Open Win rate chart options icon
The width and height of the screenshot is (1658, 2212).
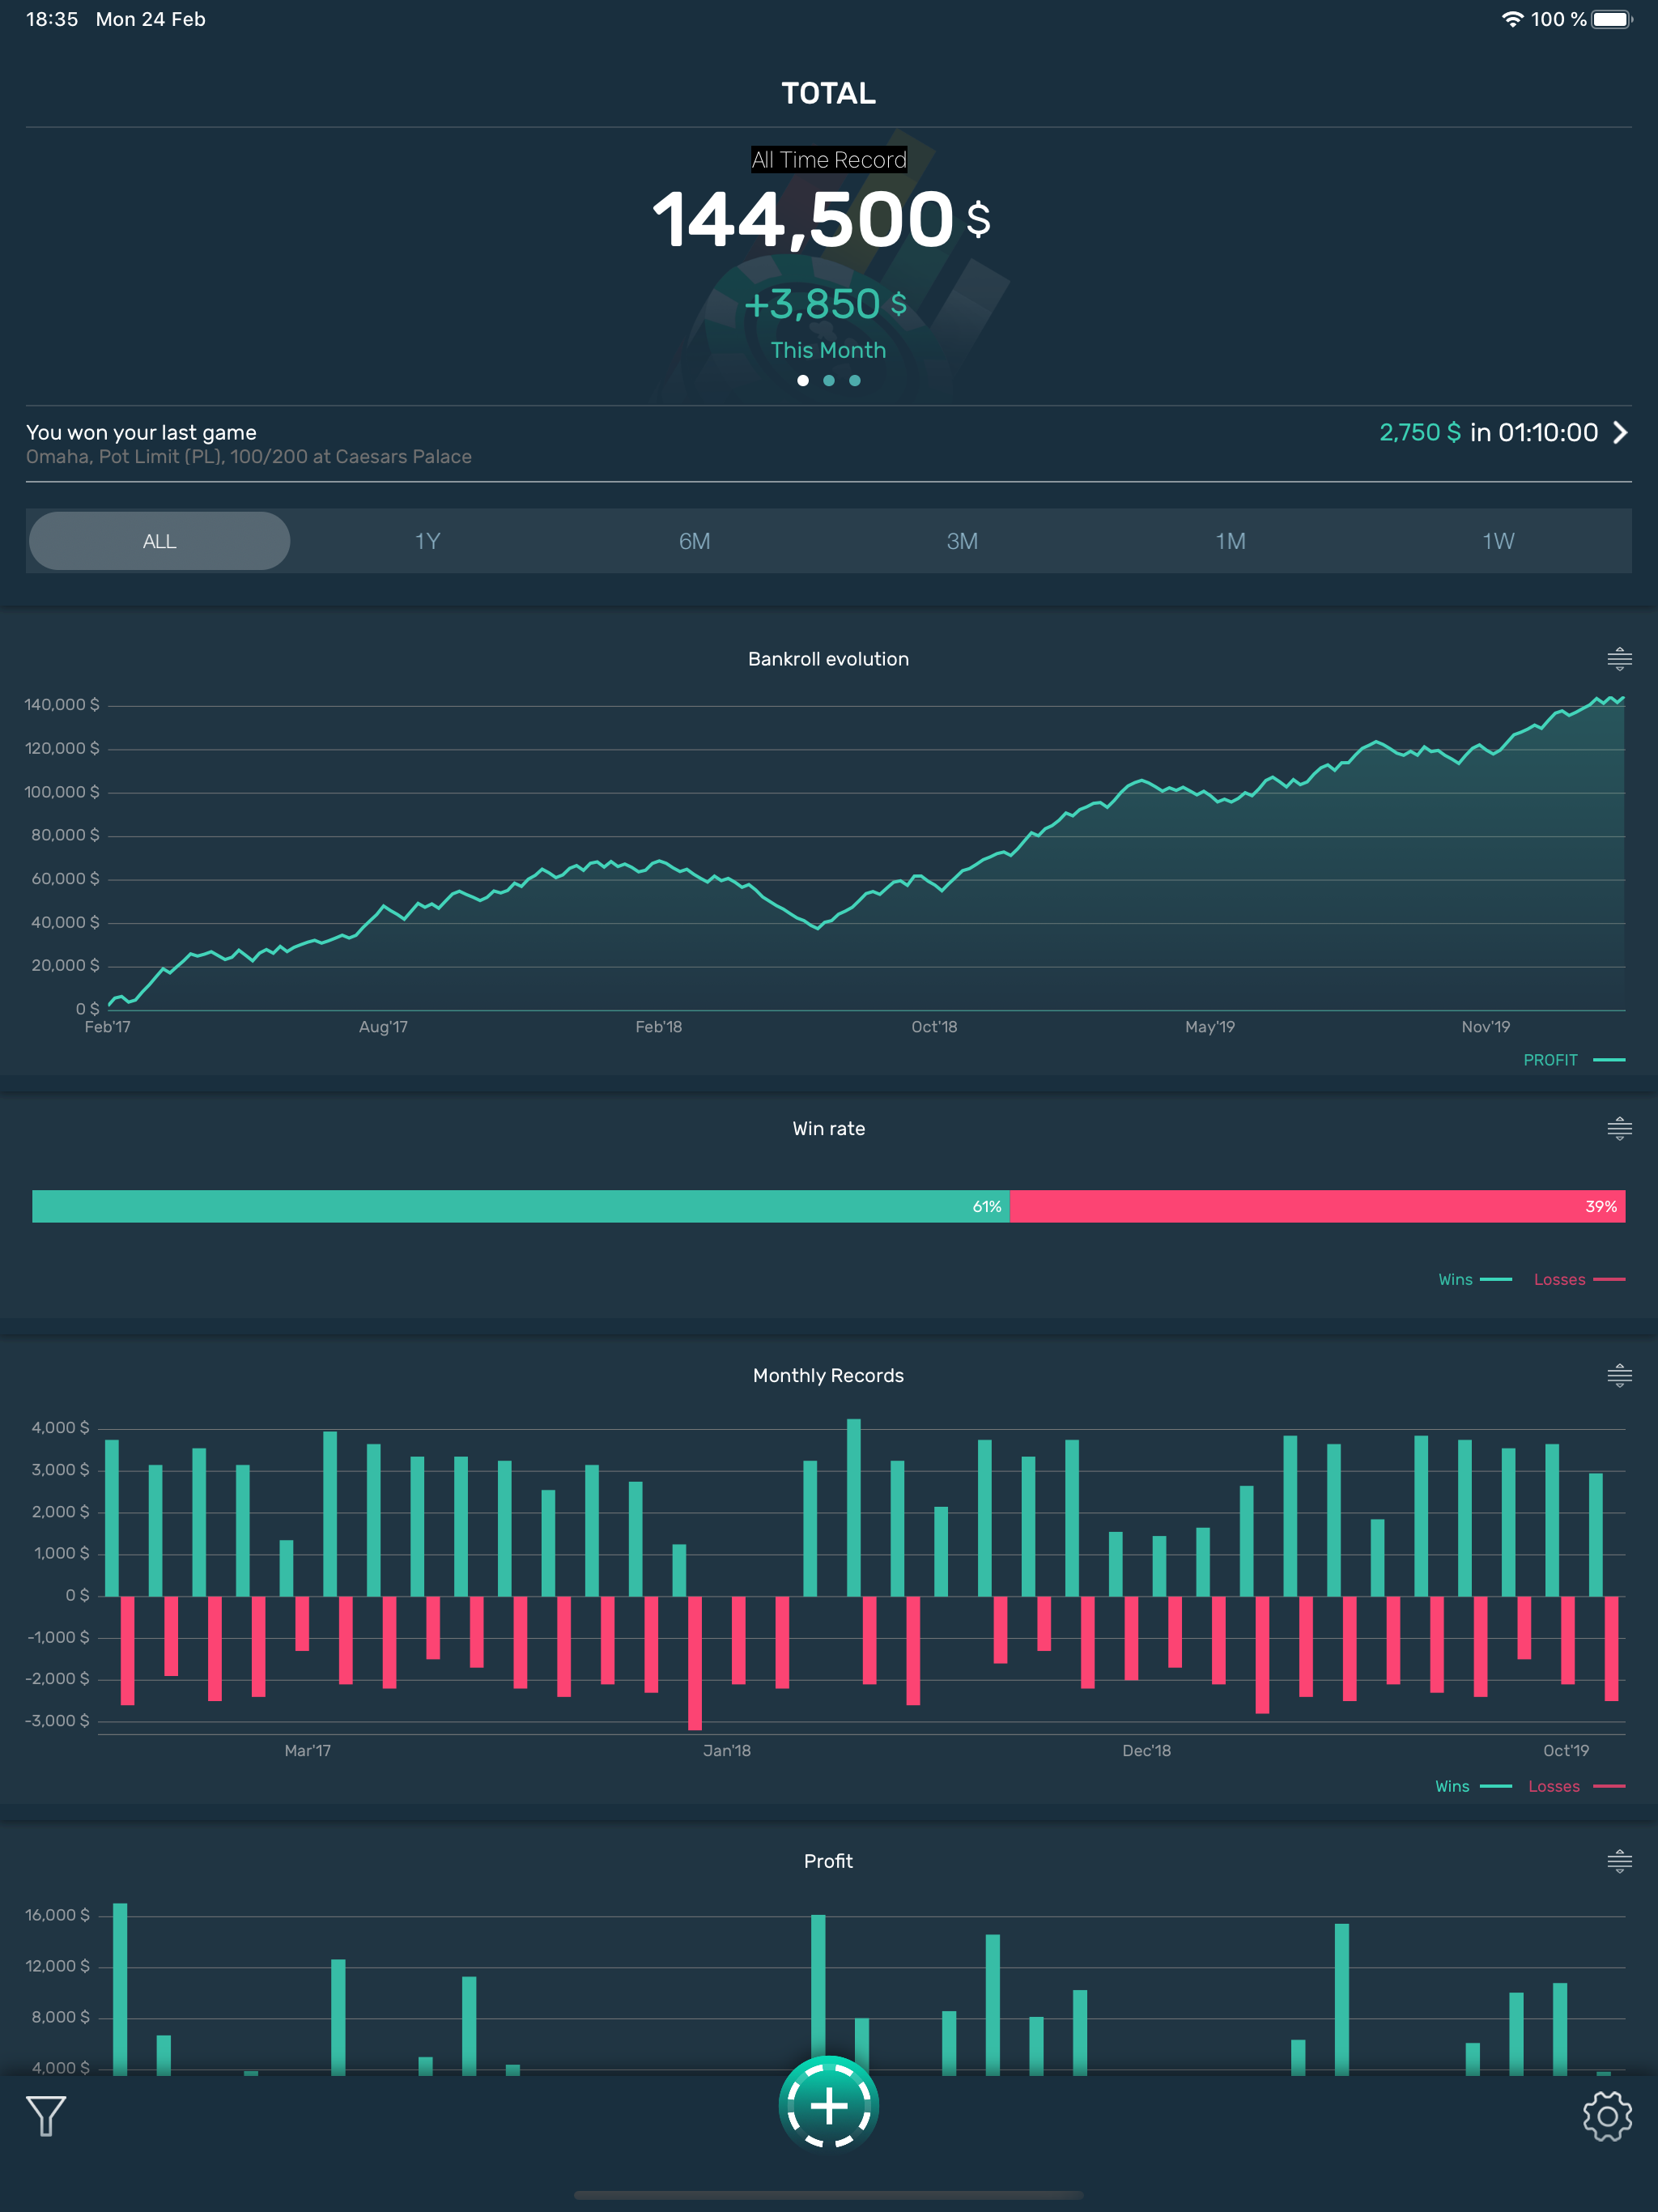(1619, 1129)
